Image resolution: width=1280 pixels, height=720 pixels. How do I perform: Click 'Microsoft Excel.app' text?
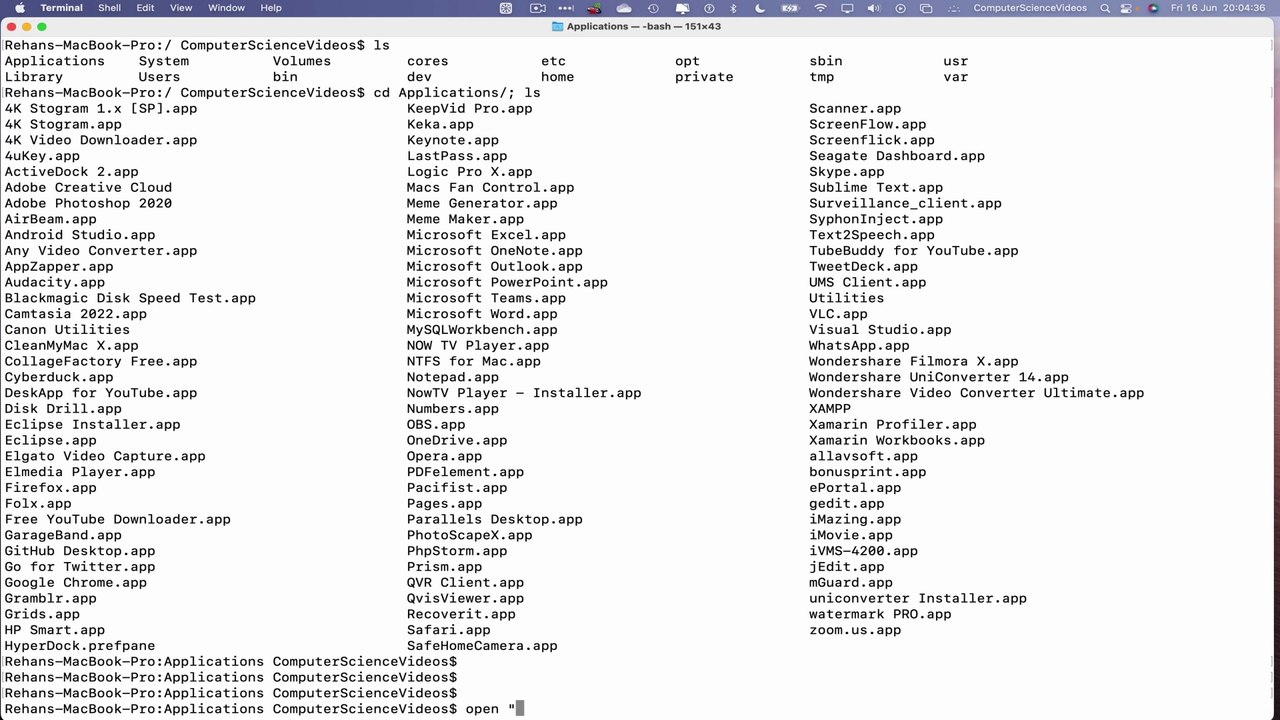pos(486,235)
